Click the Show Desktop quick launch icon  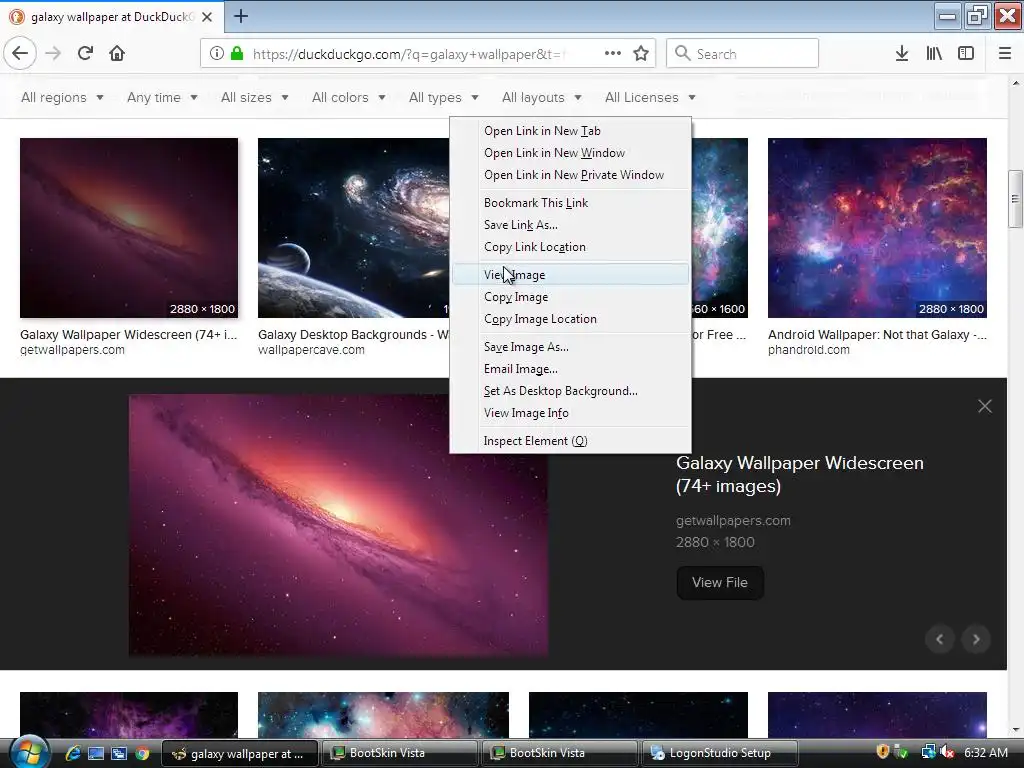[96, 753]
